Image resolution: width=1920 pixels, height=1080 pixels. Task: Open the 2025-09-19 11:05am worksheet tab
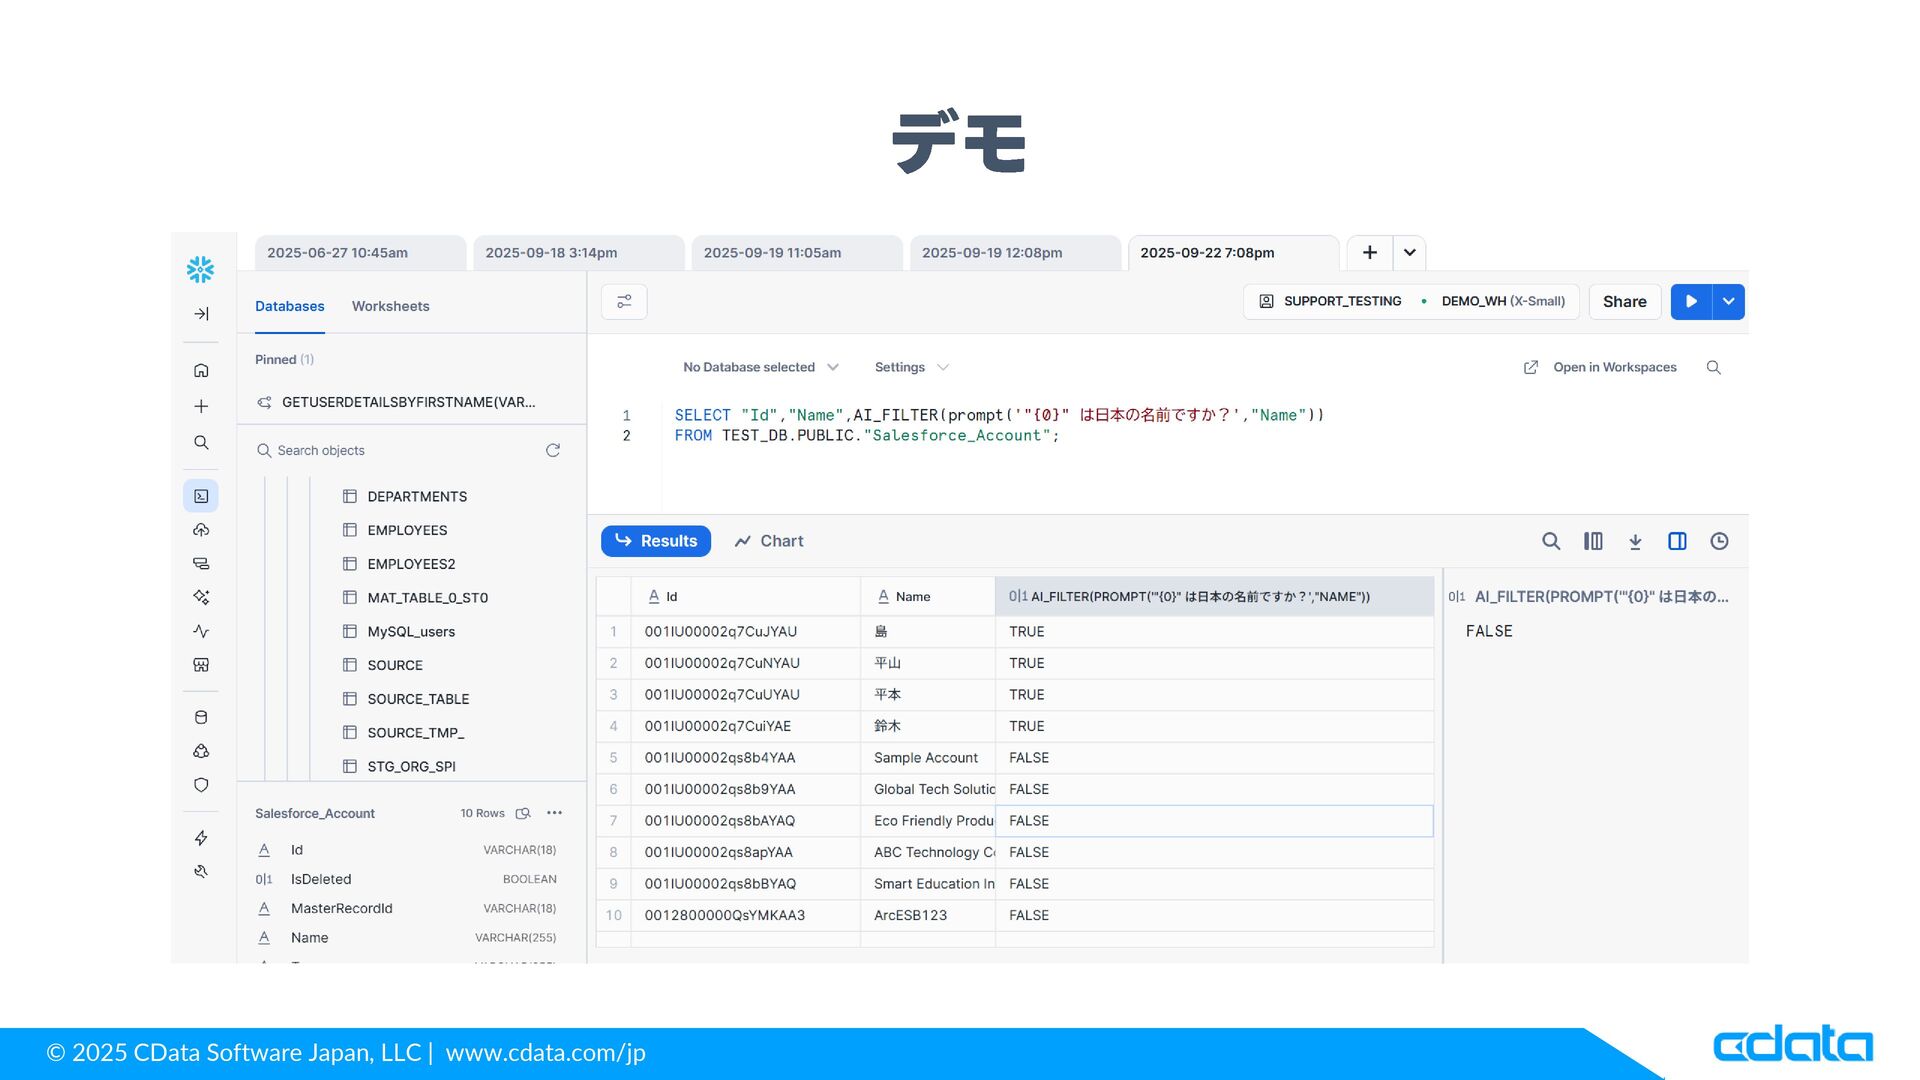point(797,253)
